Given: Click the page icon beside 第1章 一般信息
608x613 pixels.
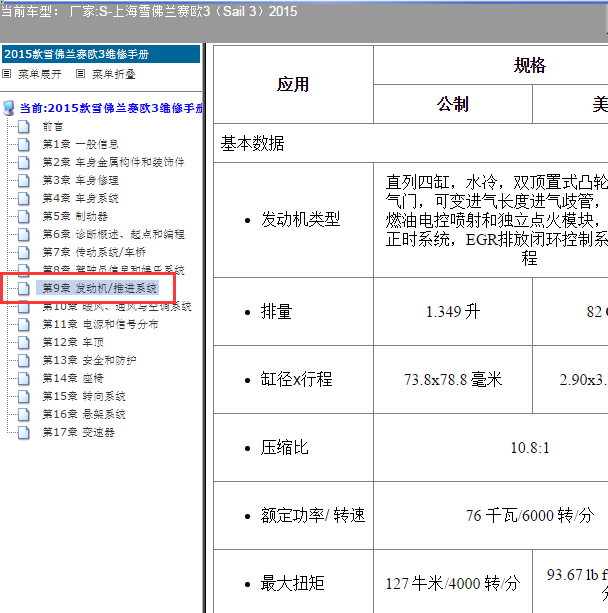Looking at the screenshot, I should [x=23, y=144].
